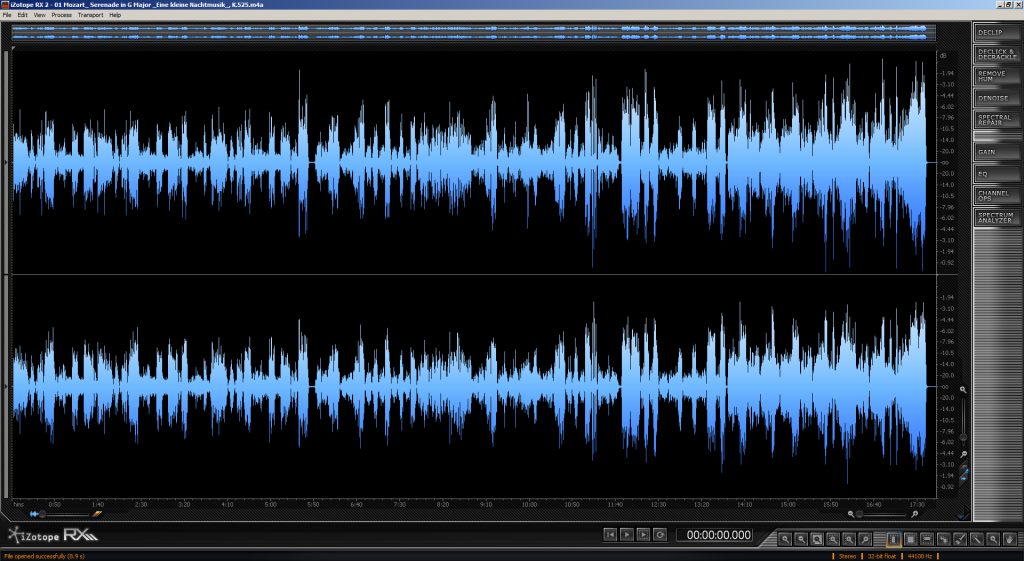Click the vertical zoom in magnifier icon
The image size is (1024, 561).
coord(963,390)
